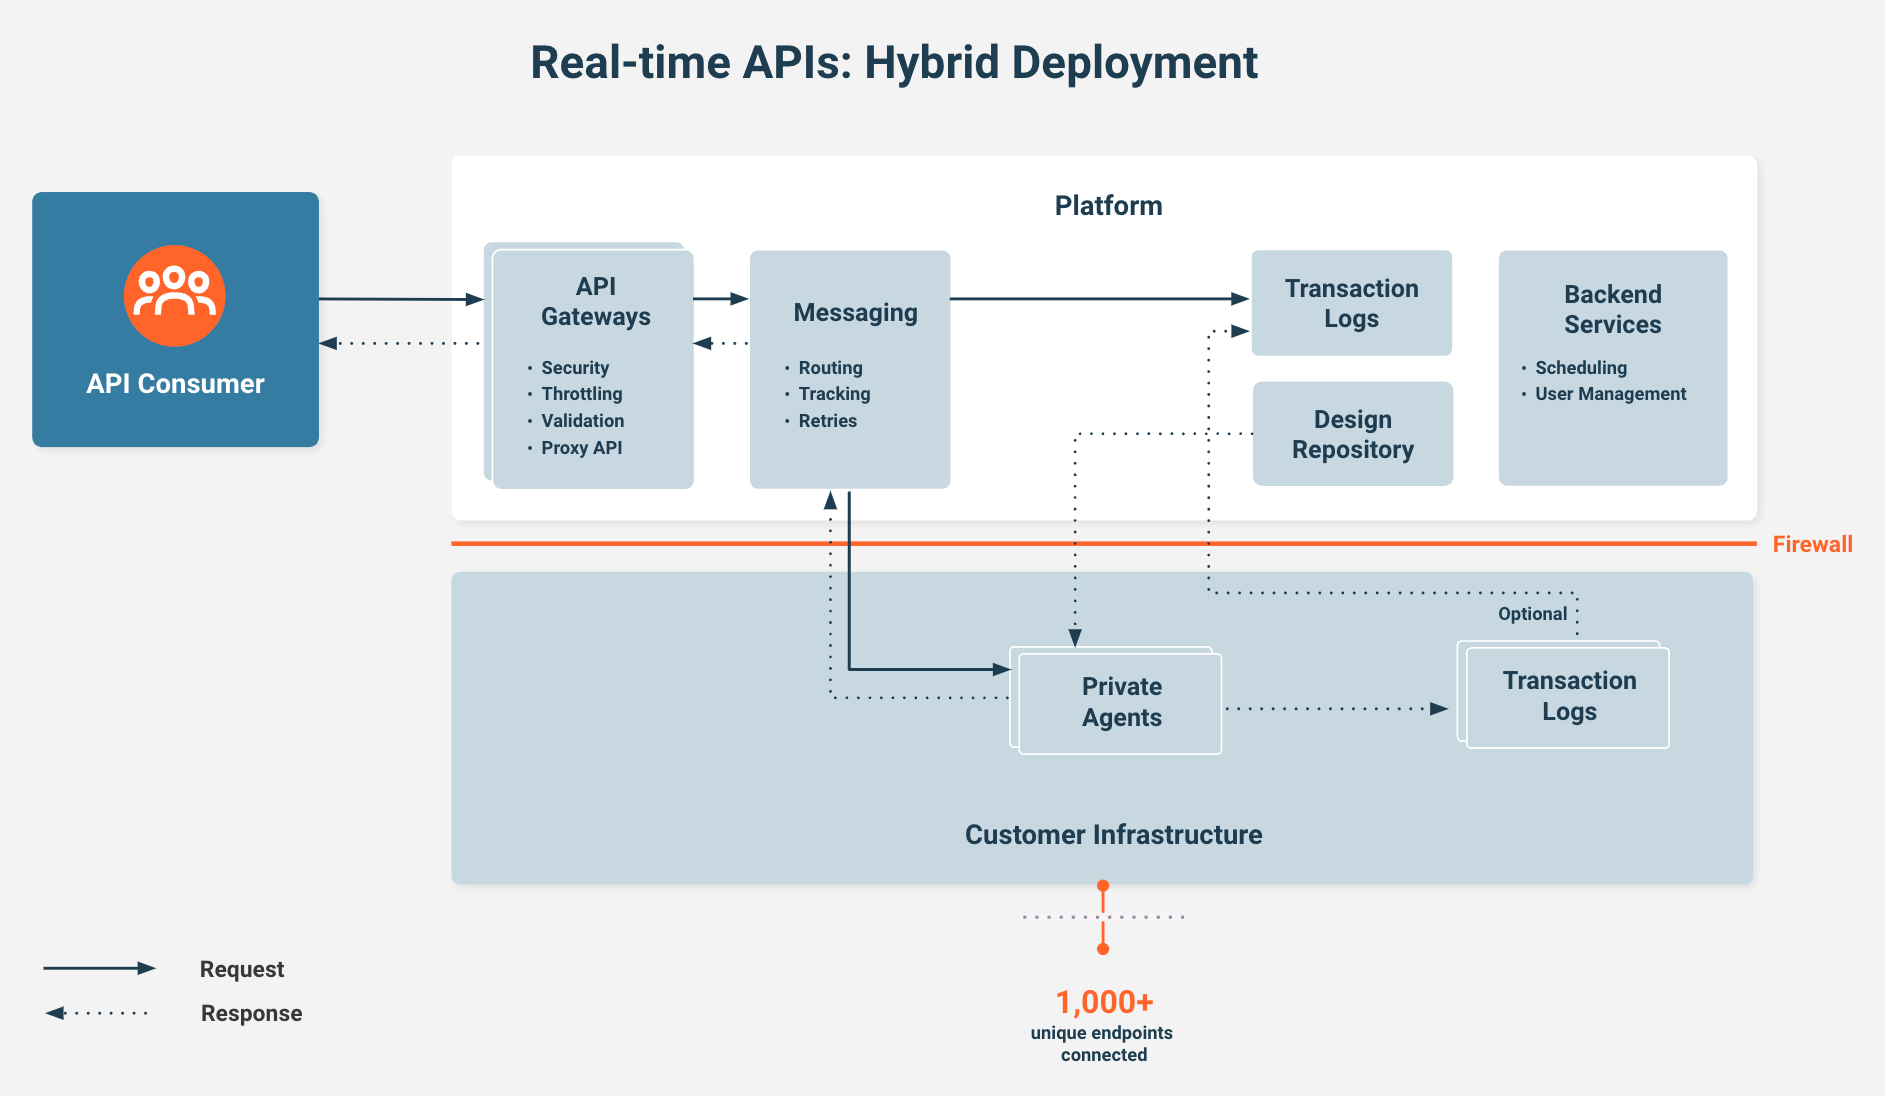
Task: Click the Design Repository box
Action: pos(1352,434)
